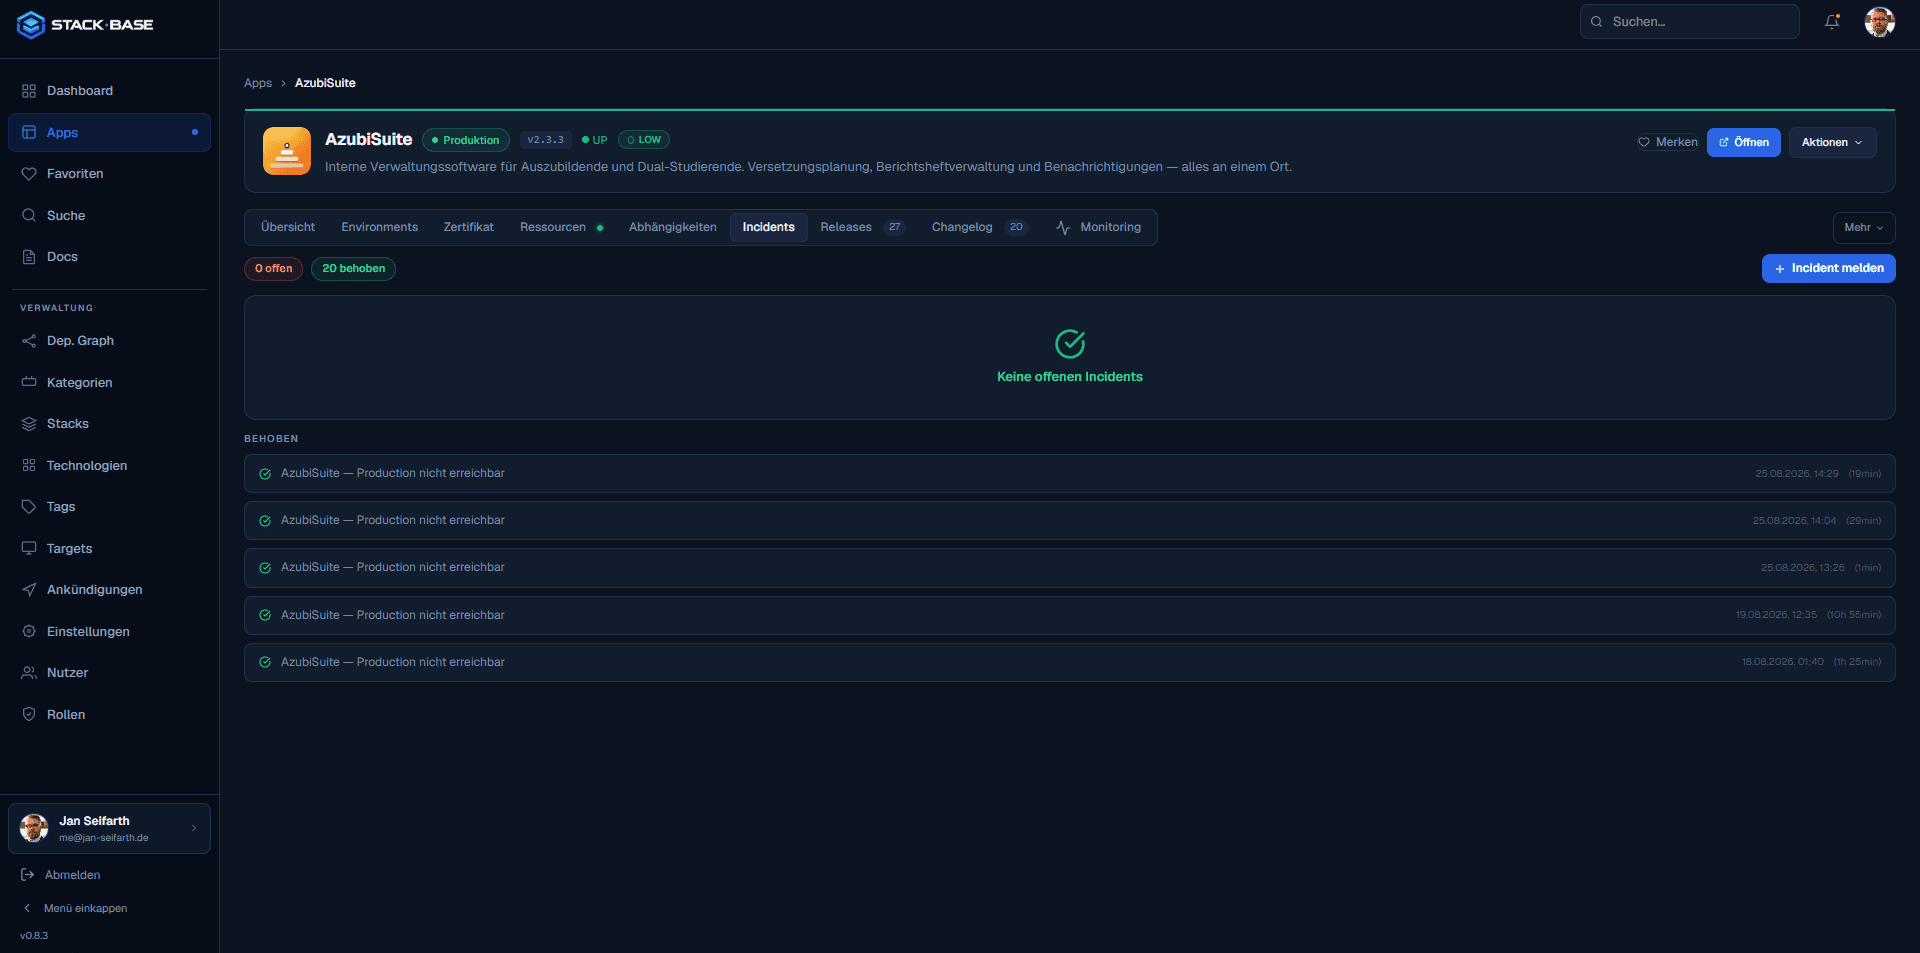This screenshot has width=1920, height=953.
Task: Click the Favoriten heart icon in sidebar
Action: click(x=29, y=174)
